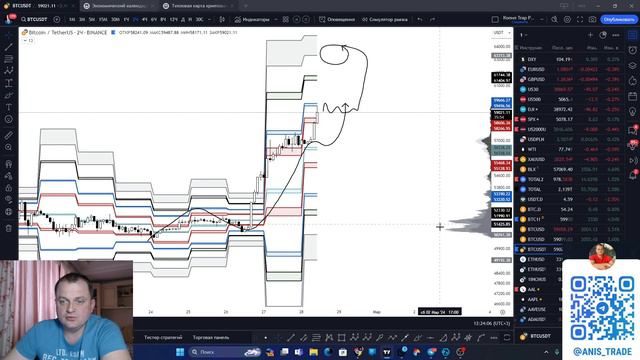Toggle hide all drawings eye icon
Image resolution: width=640 pixels, height=360 pixels.
click(x=9, y=200)
